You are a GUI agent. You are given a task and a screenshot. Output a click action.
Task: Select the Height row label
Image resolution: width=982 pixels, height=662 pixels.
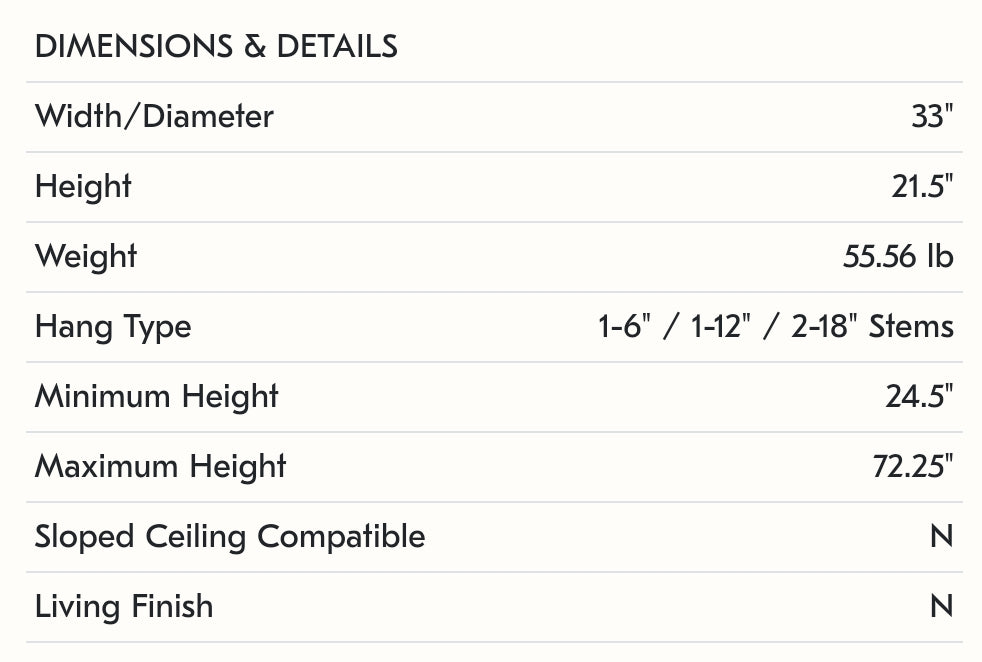(x=83, y=187)
